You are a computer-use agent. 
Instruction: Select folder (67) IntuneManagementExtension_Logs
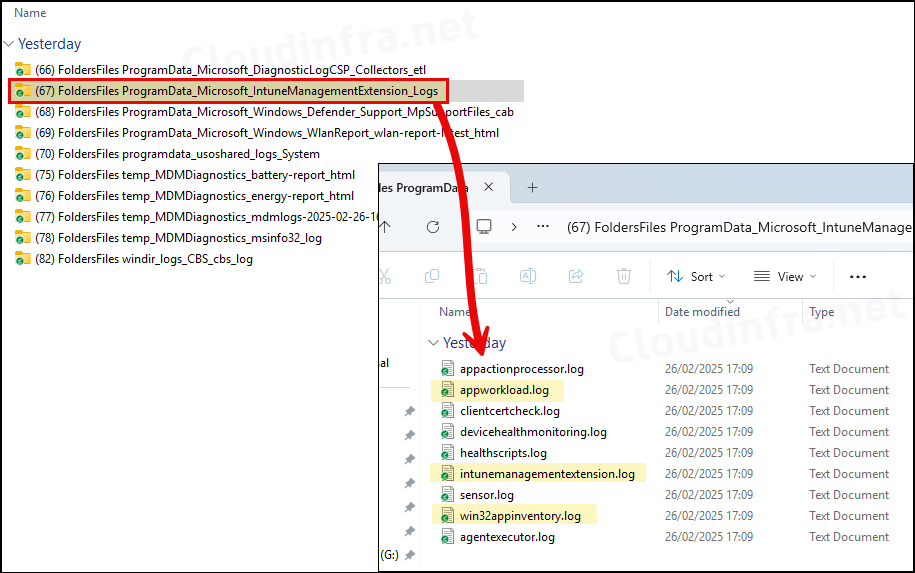coord(236,91)
